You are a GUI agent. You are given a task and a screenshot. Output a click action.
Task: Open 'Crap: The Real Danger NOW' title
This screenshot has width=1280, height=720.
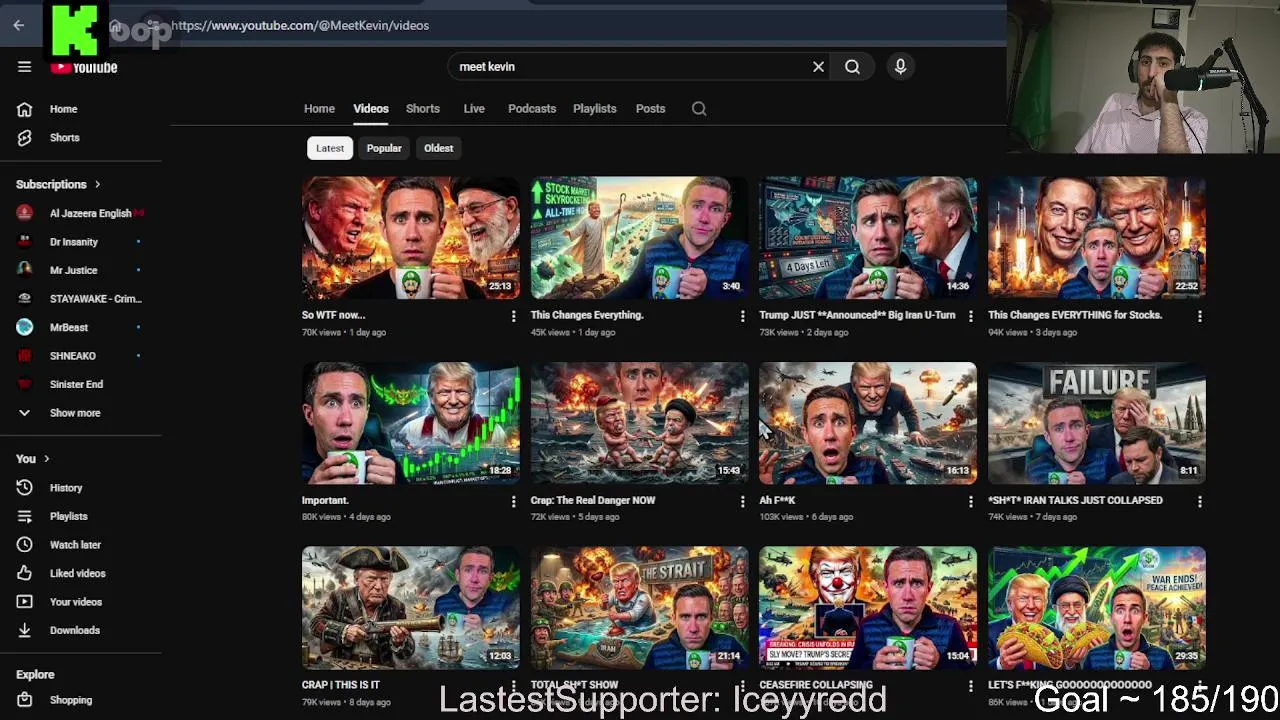click(593, 500)
